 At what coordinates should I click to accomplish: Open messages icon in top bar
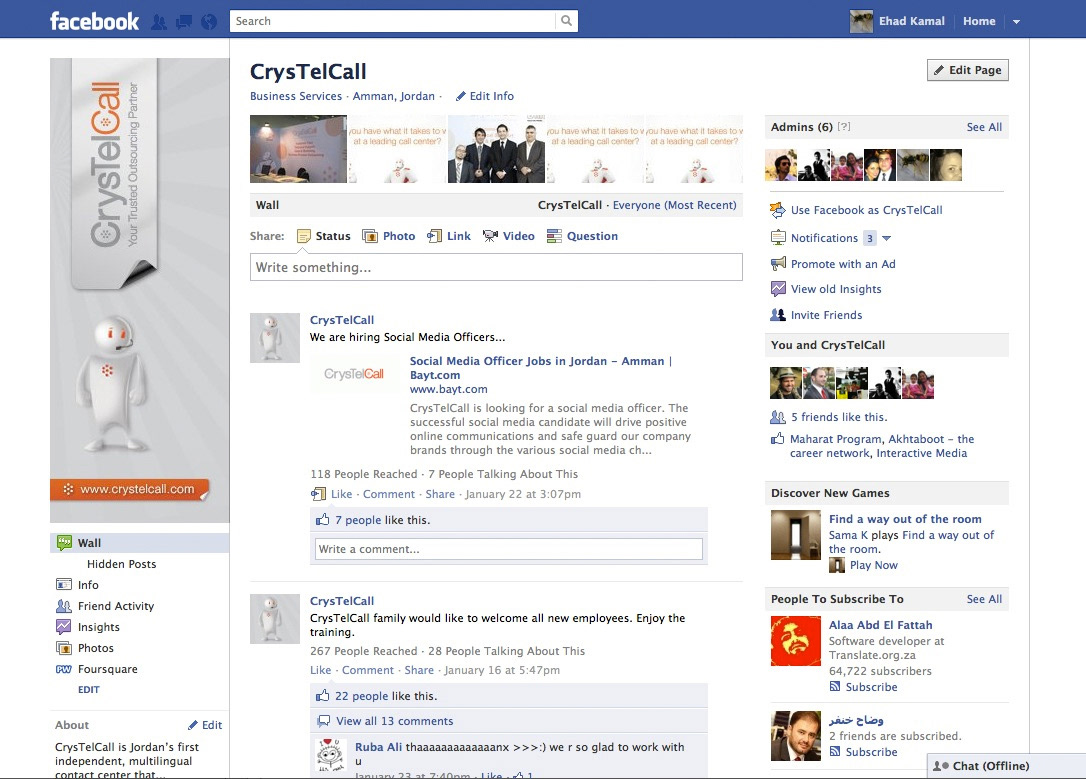184,21
